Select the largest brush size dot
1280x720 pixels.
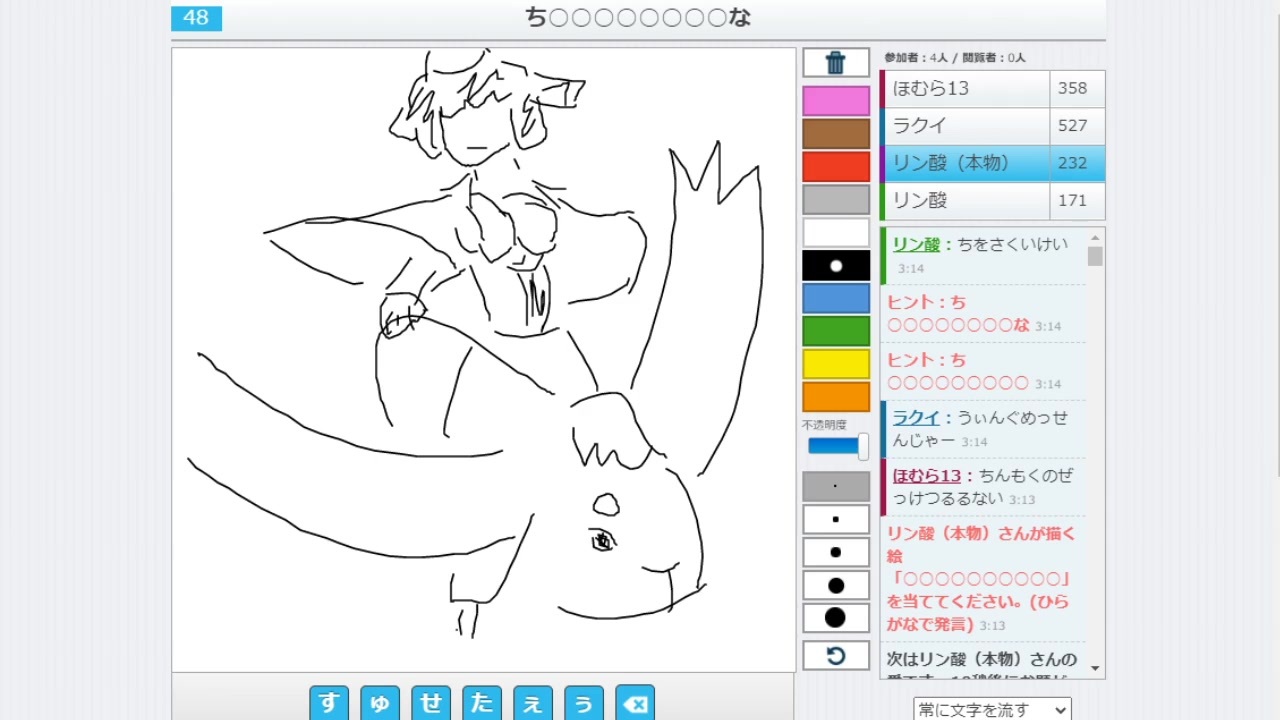click(836, 618)
